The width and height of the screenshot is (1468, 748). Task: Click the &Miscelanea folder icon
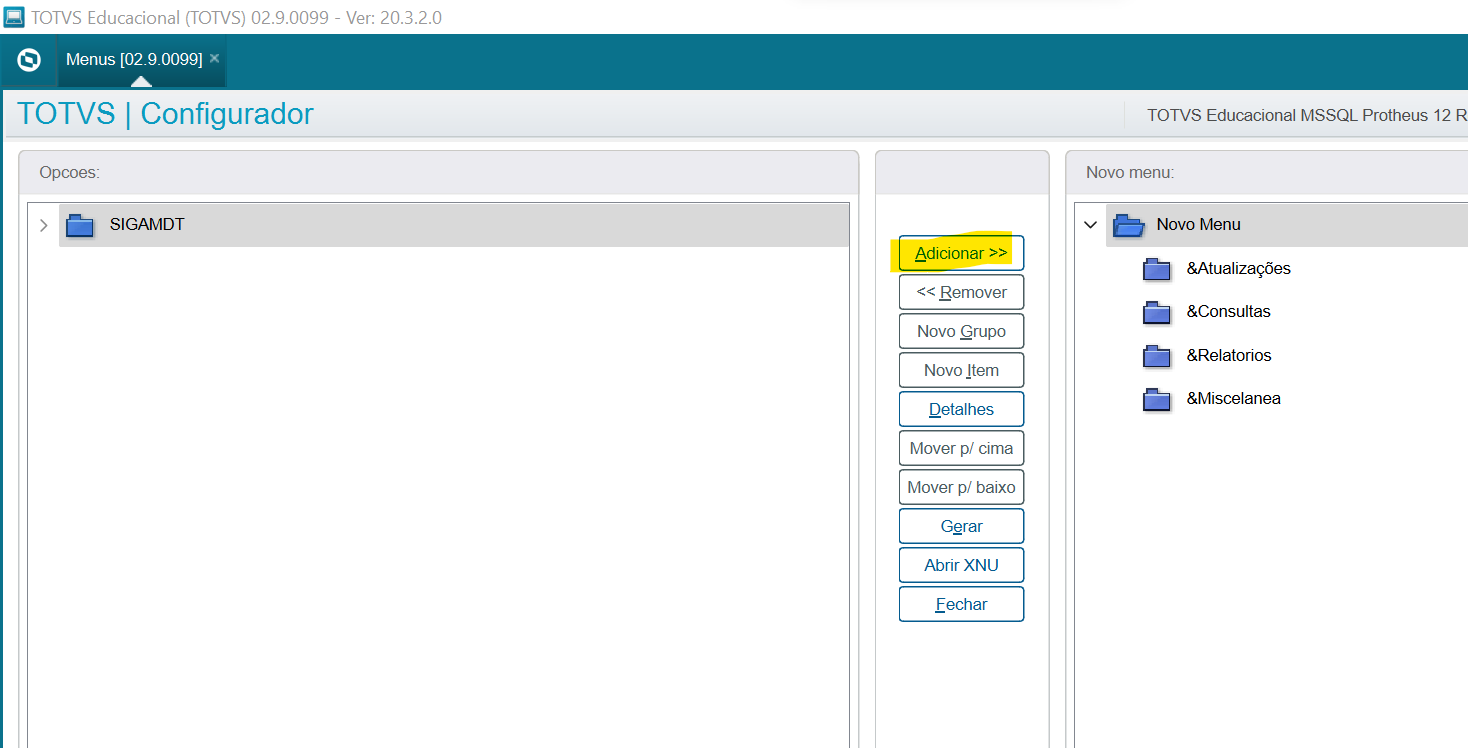pyautogui.click(x=1157, y=399)
